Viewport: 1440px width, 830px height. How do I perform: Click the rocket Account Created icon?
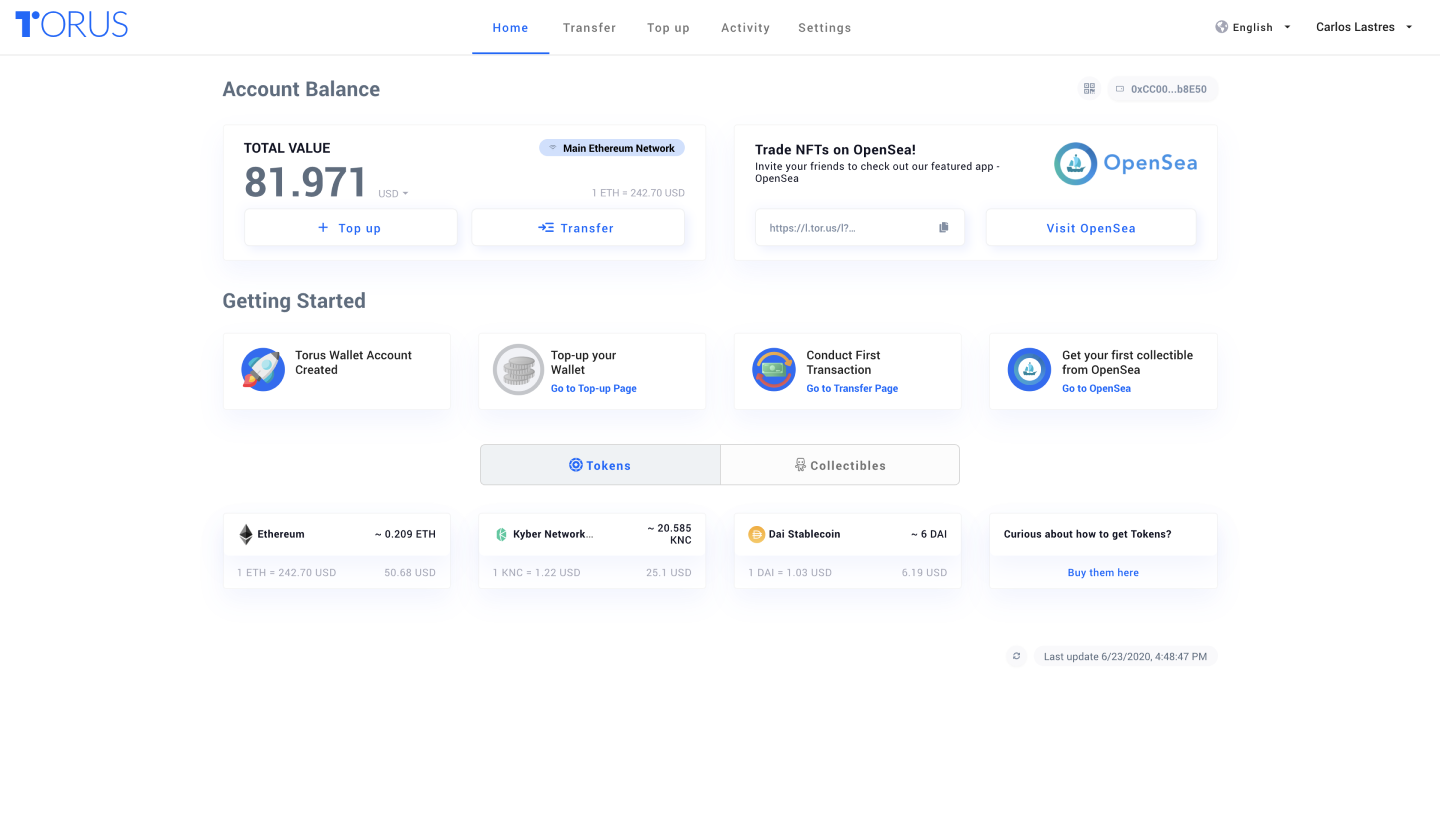pos(263,370)
